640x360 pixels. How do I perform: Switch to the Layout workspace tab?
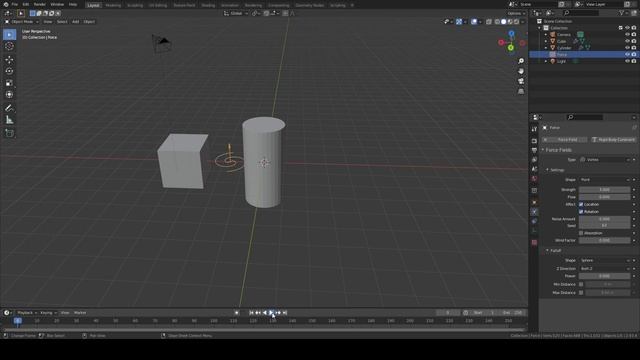pos(93,5)
